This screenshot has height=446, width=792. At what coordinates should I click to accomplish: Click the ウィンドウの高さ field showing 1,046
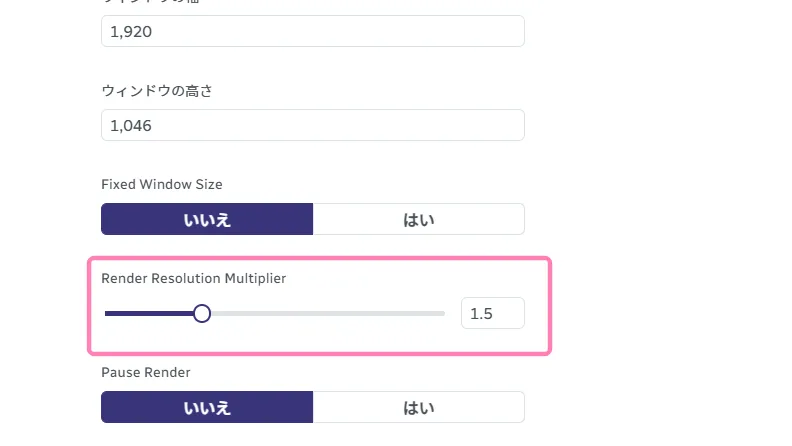(313, 125)
